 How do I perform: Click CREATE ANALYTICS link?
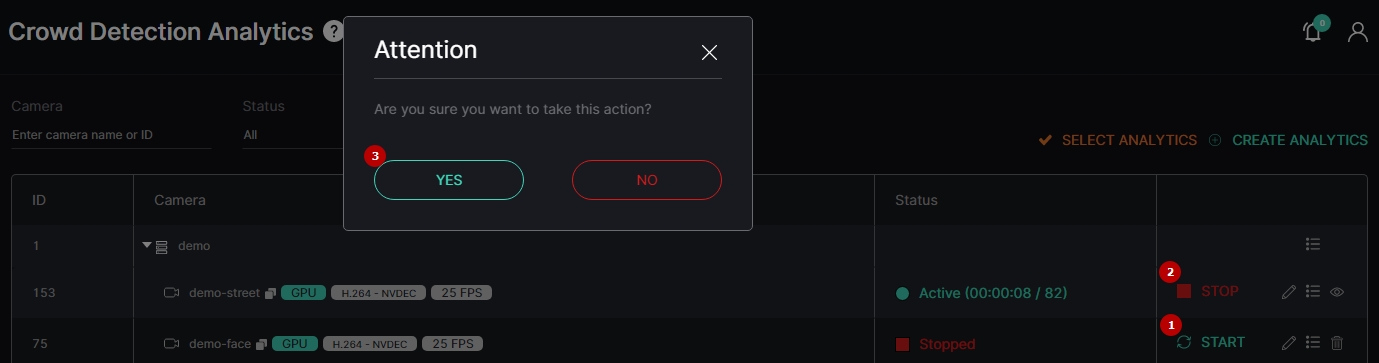pos(1288,140)
